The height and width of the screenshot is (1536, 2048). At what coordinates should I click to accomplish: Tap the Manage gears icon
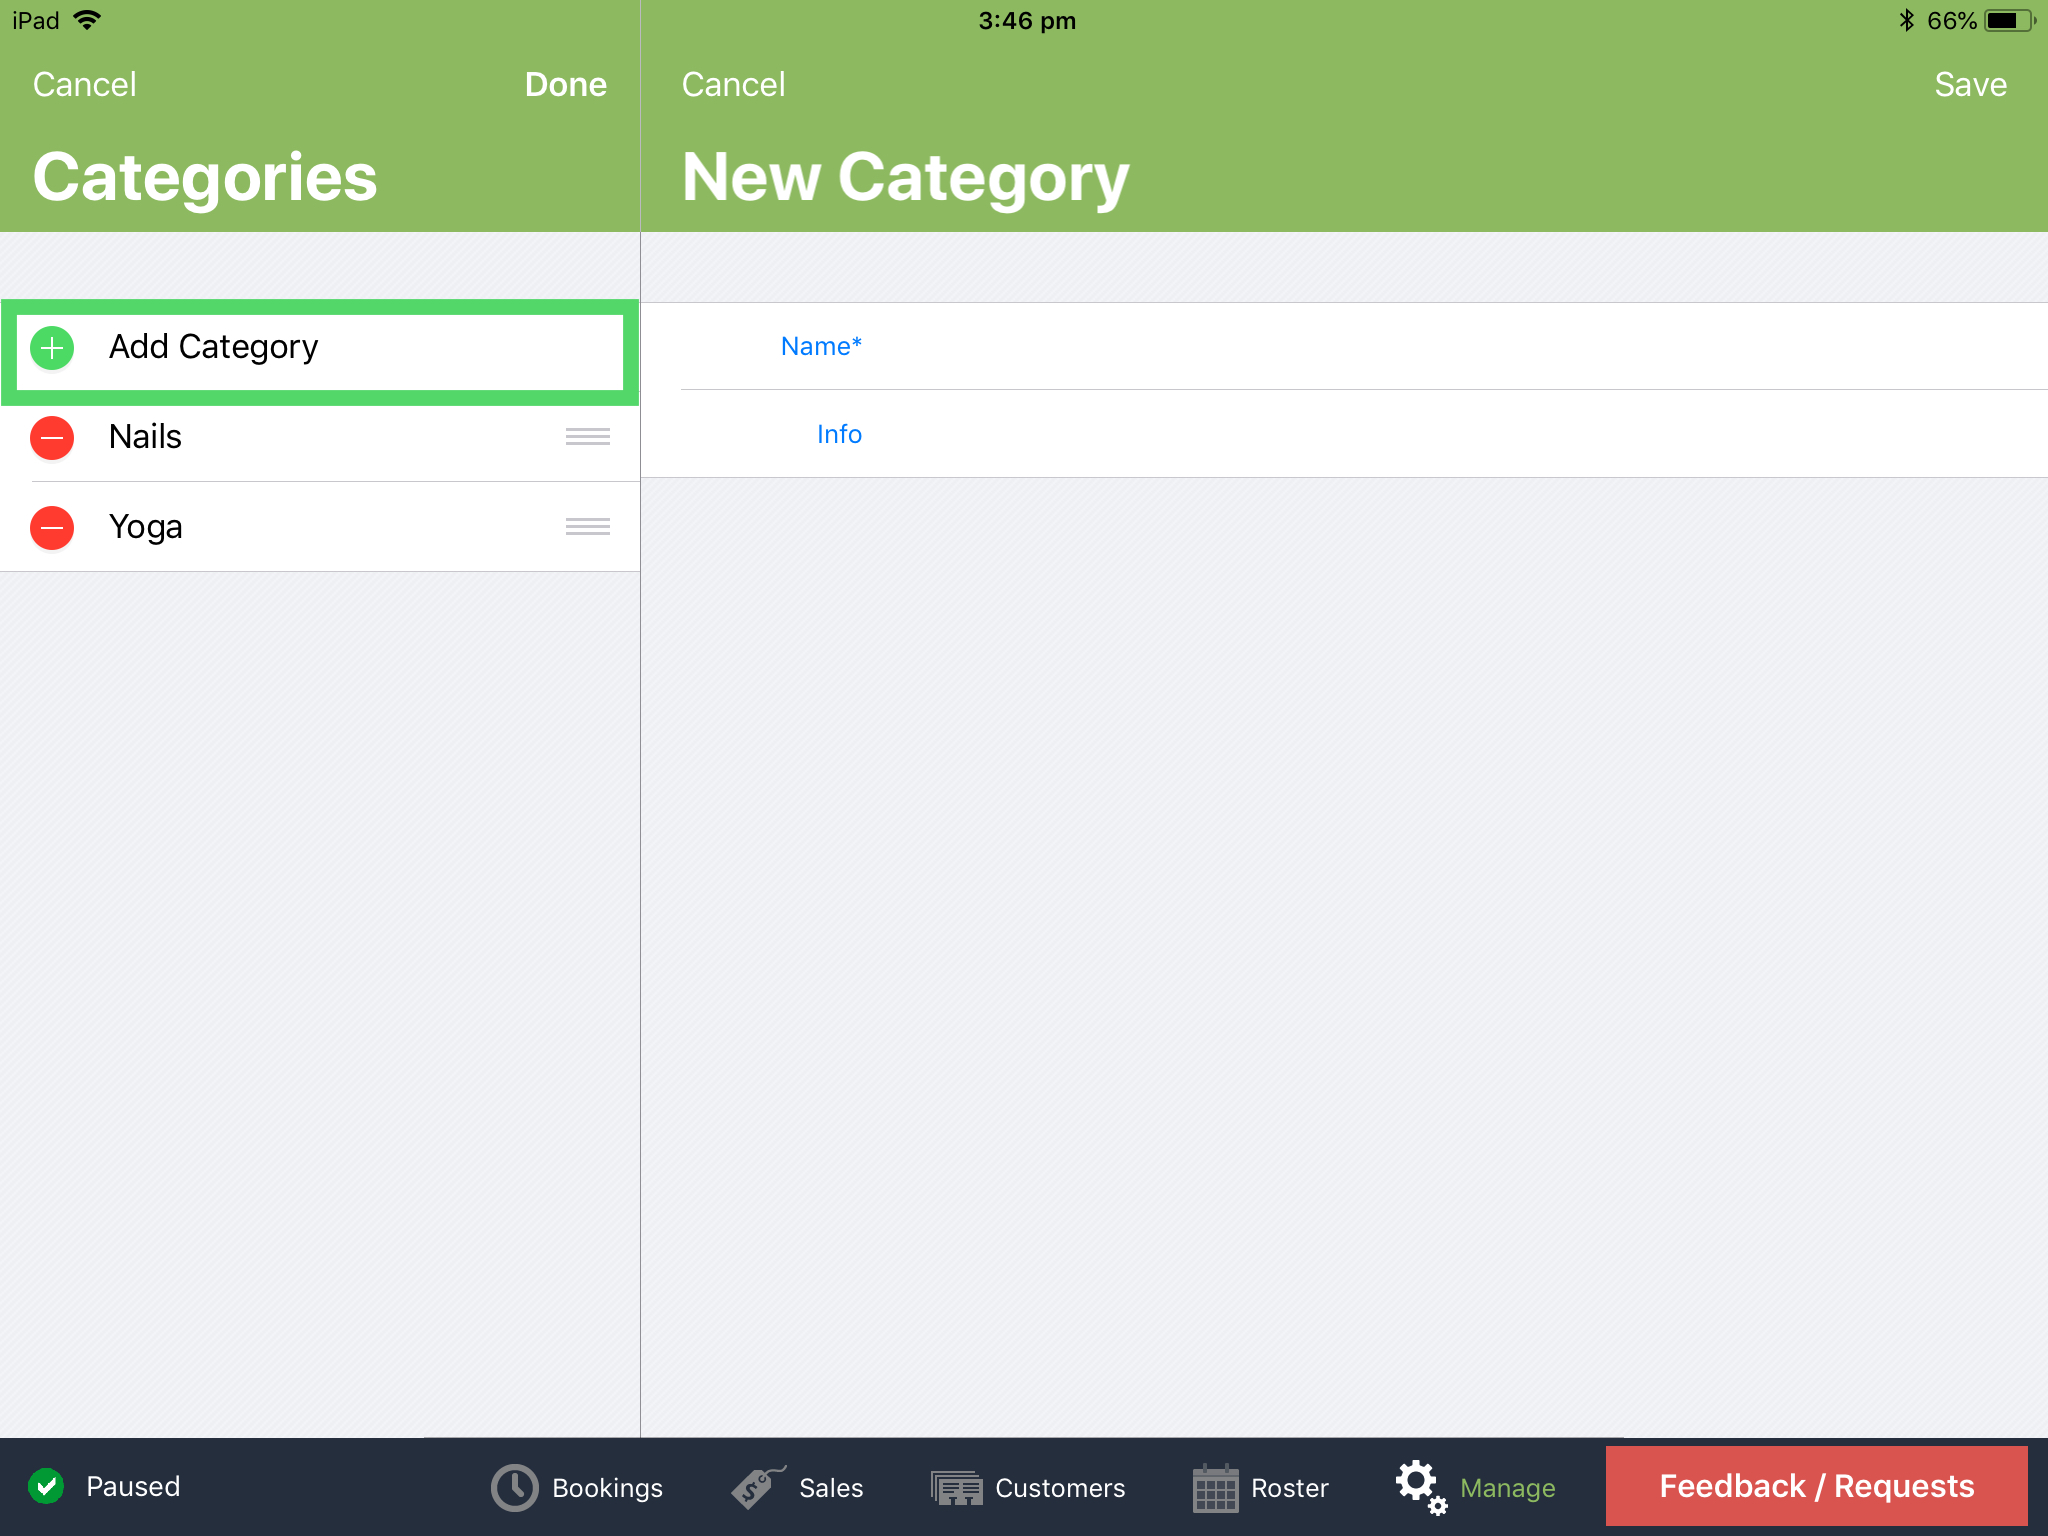pyautogui.click(x=1422, y=1487)
